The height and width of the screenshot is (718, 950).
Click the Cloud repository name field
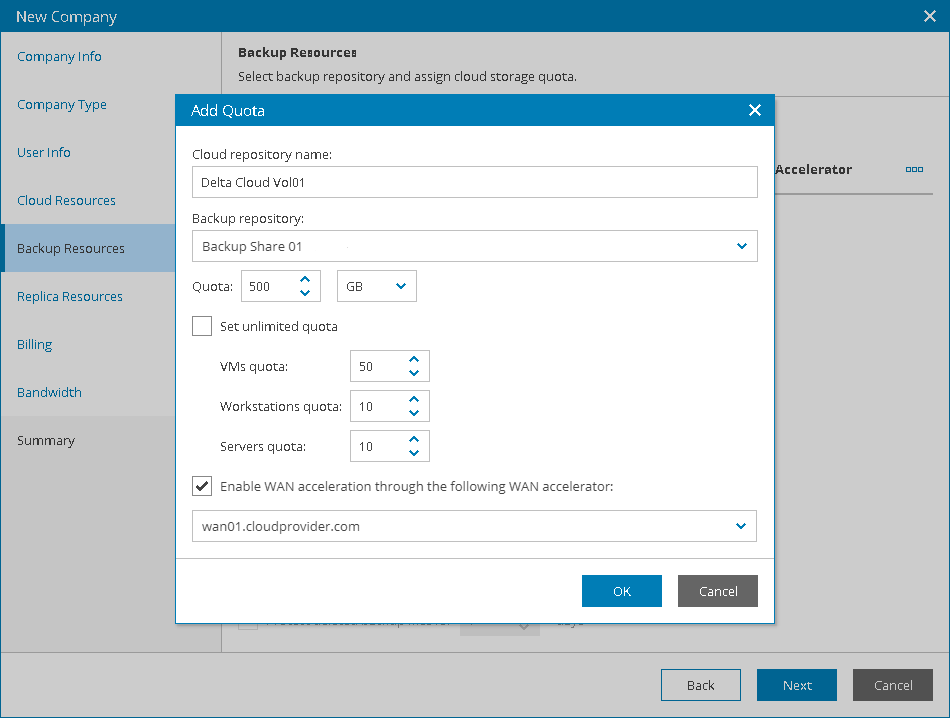pyautogui.click(x=474, y=182)
